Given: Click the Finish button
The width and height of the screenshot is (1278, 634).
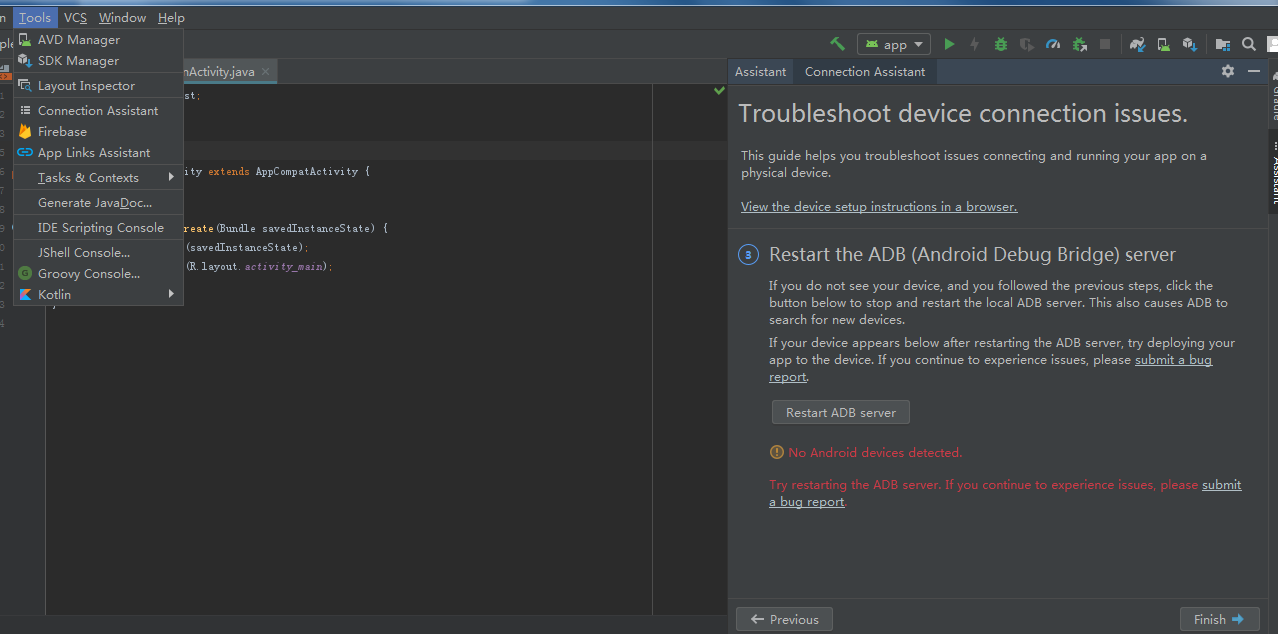Looking at the screenshot, I should (x=1219, y=620).
